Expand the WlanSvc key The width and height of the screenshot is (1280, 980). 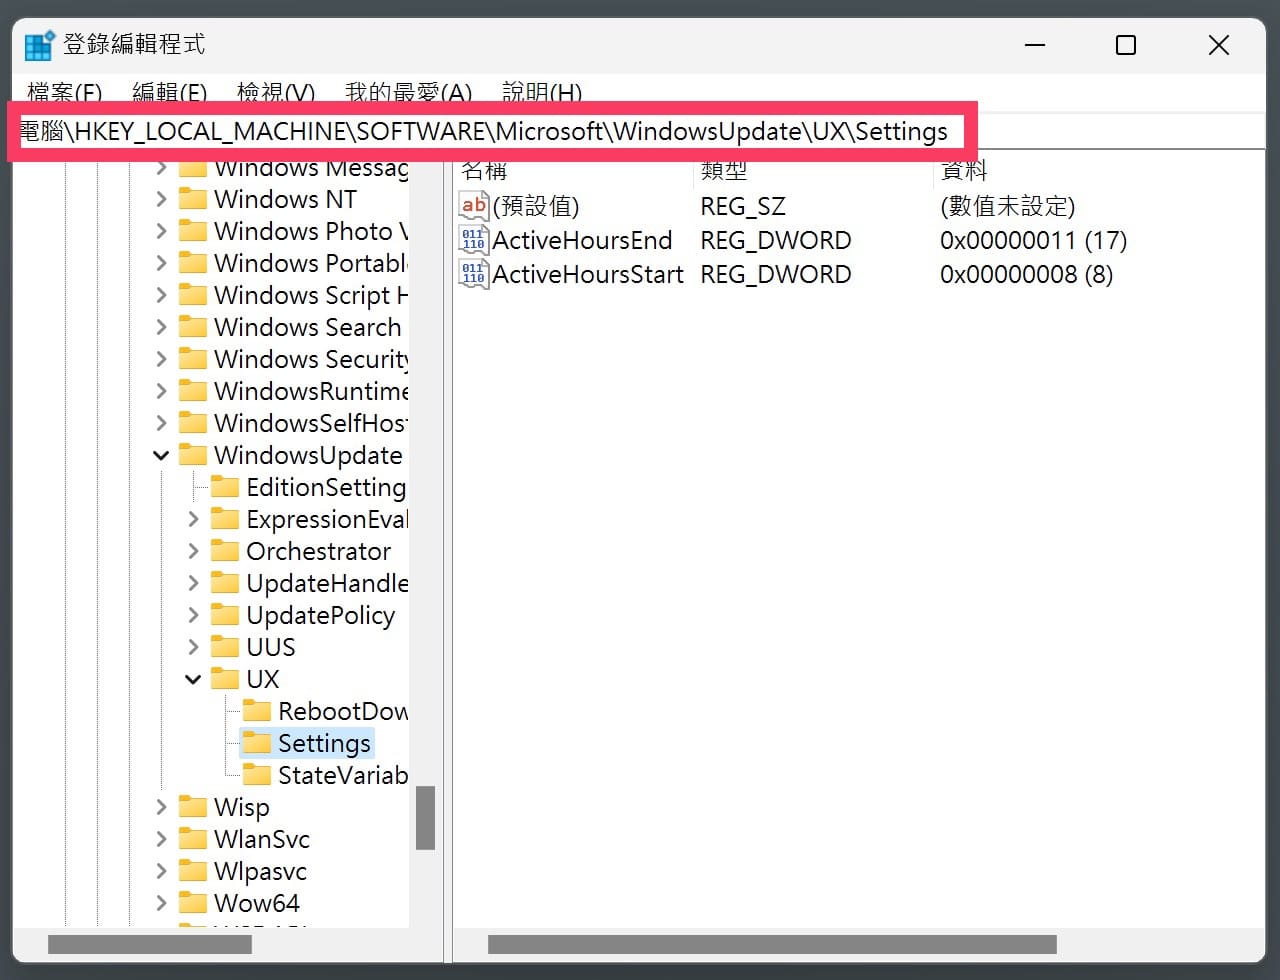click(161, 839)
